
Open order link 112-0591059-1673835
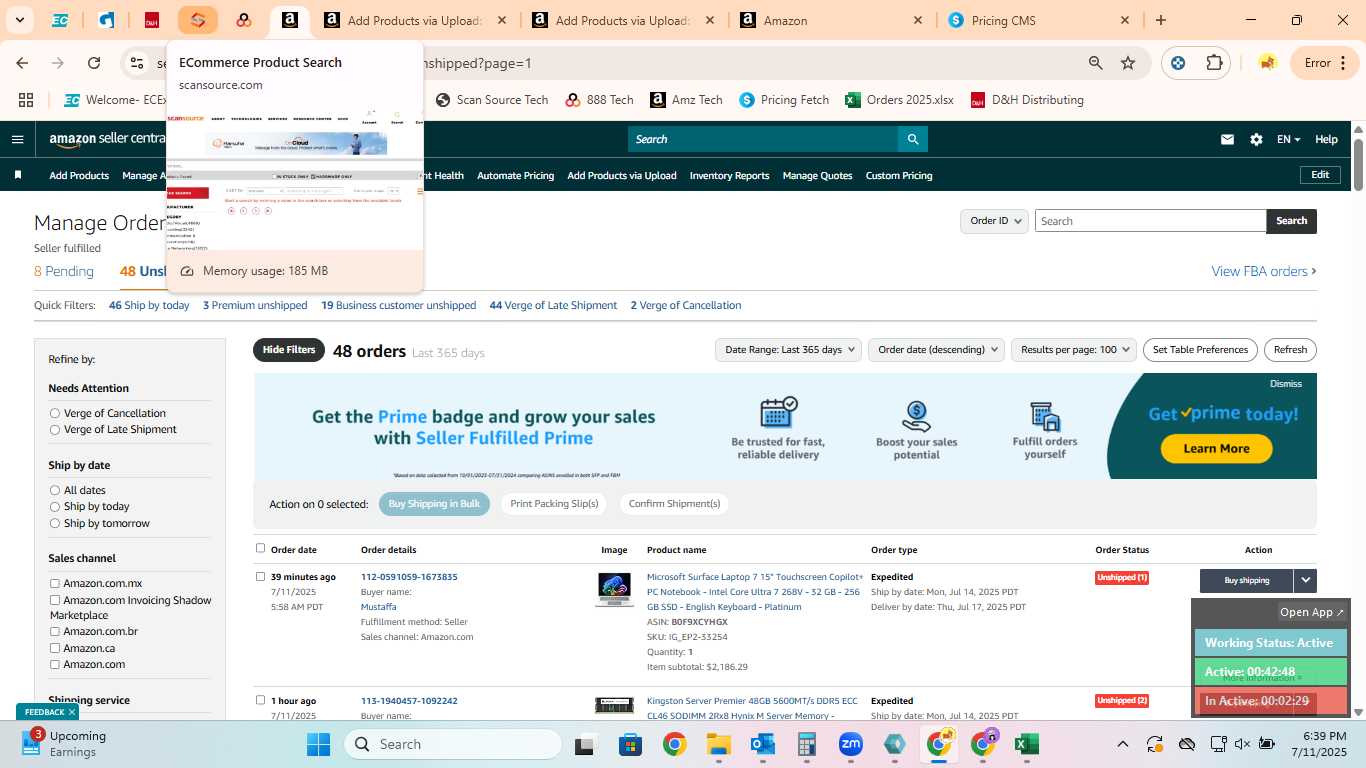click(x=409, y=577)
